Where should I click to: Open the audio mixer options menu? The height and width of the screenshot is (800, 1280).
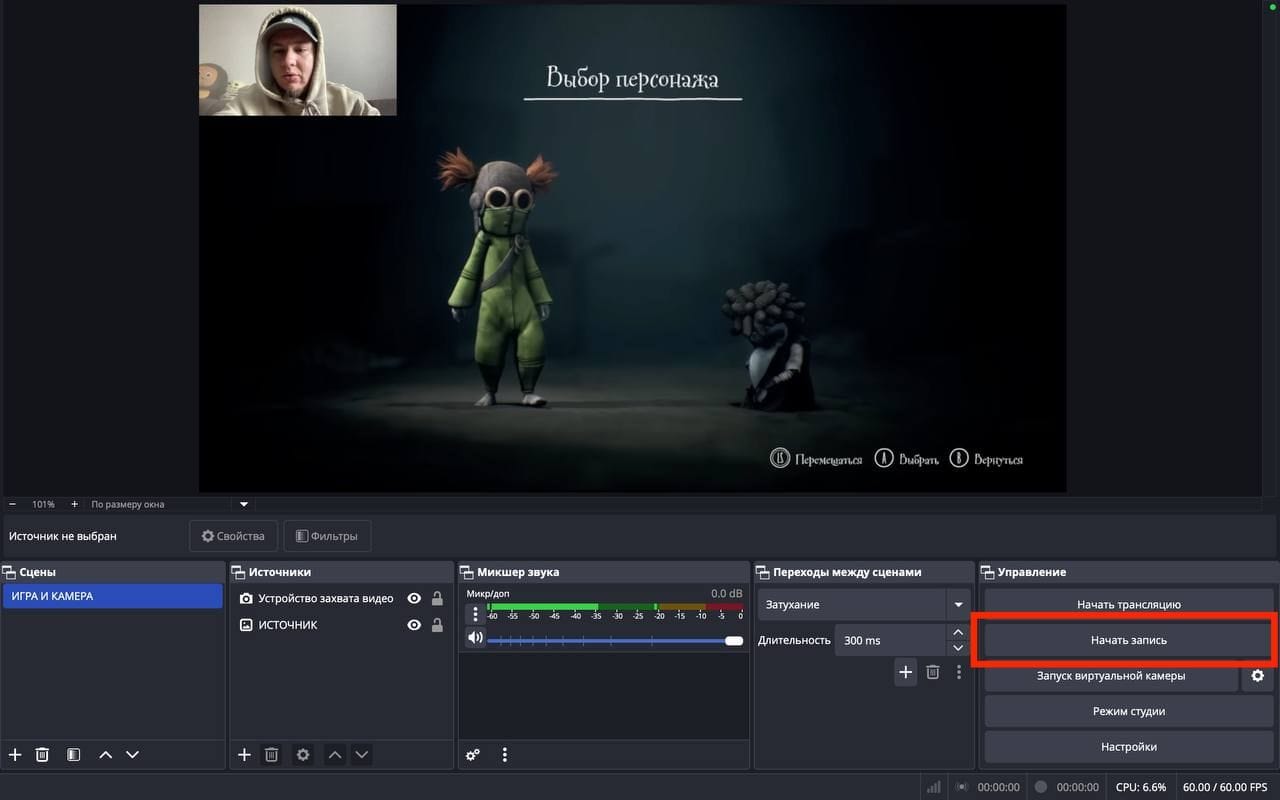pyautogui.click(x=505, y=755)
